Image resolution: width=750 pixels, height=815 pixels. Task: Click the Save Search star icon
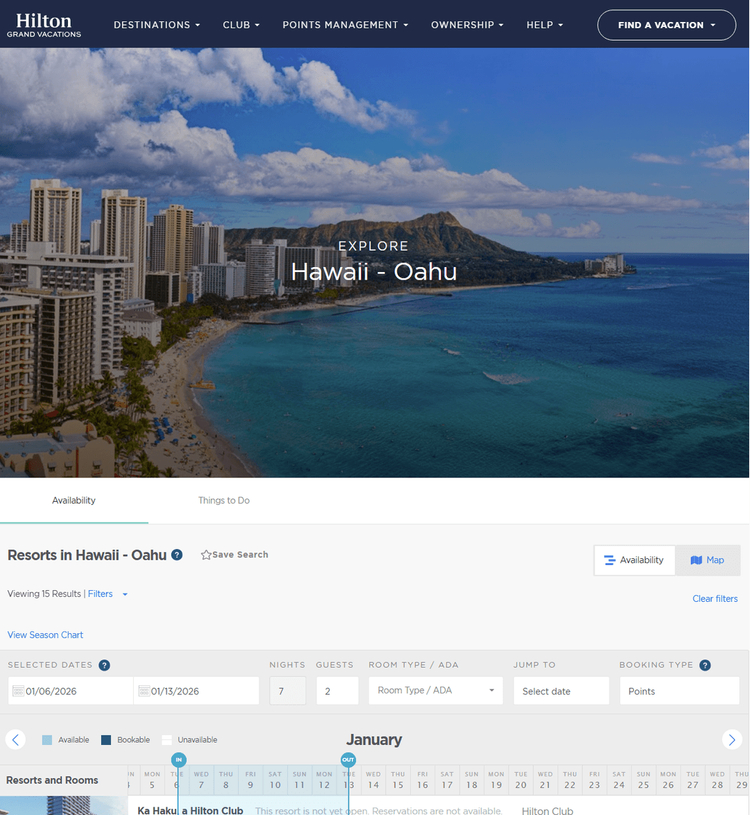[x=206, y=555]
